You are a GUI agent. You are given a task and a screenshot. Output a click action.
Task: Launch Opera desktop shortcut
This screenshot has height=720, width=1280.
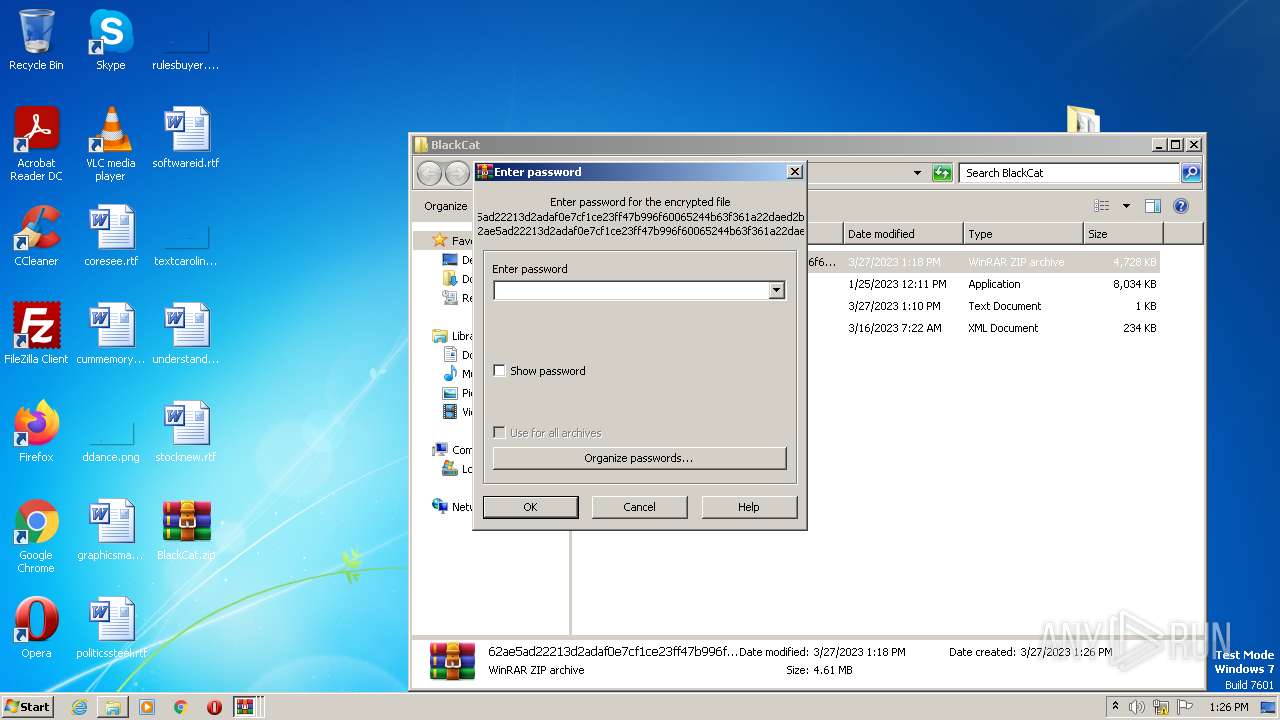[x=36, y=628]
